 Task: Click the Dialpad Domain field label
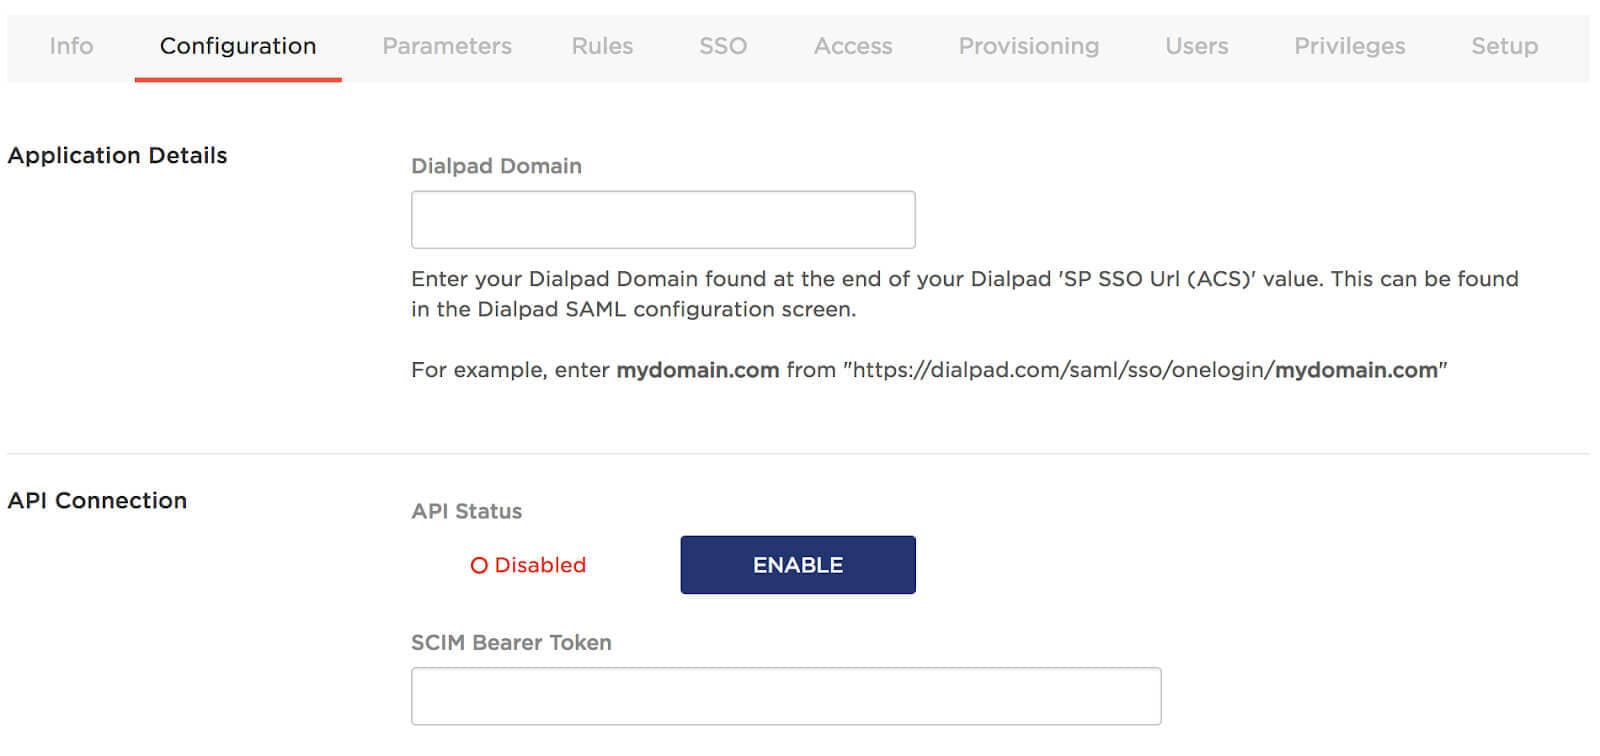pos(496,166)
